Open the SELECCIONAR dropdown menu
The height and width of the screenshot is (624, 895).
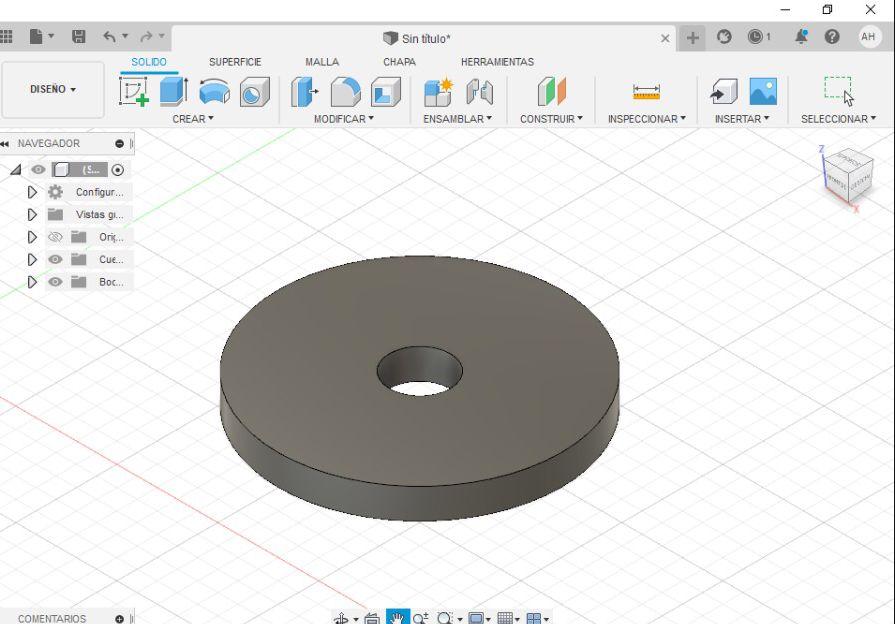(x=838, y=119)
